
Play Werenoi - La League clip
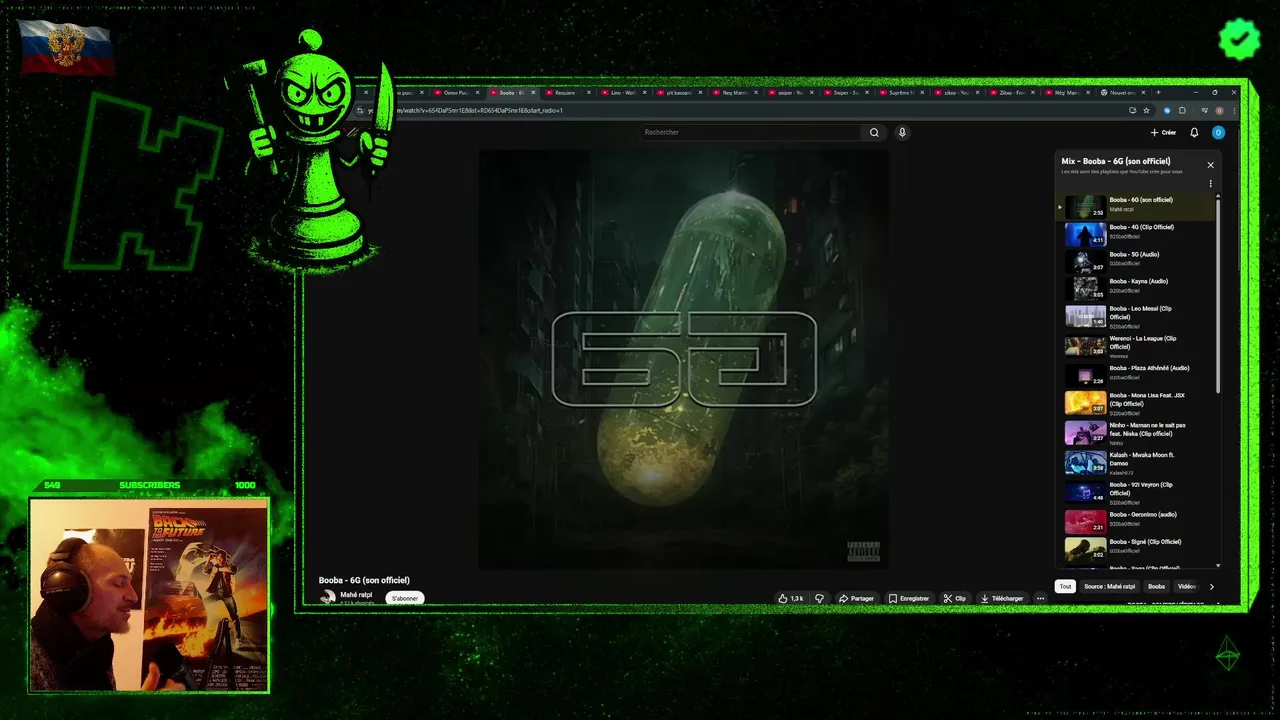[x=1137, y=346]
